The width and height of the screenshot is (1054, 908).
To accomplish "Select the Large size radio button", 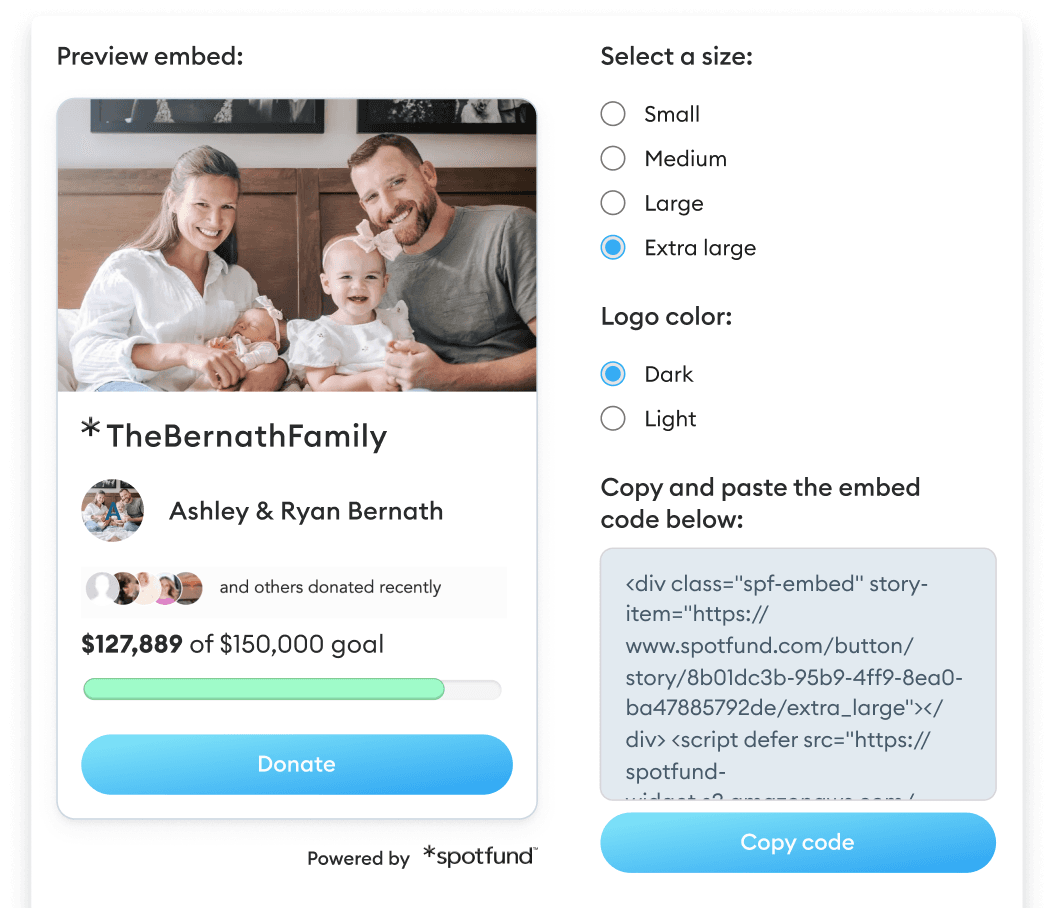I will click(613, 203).
